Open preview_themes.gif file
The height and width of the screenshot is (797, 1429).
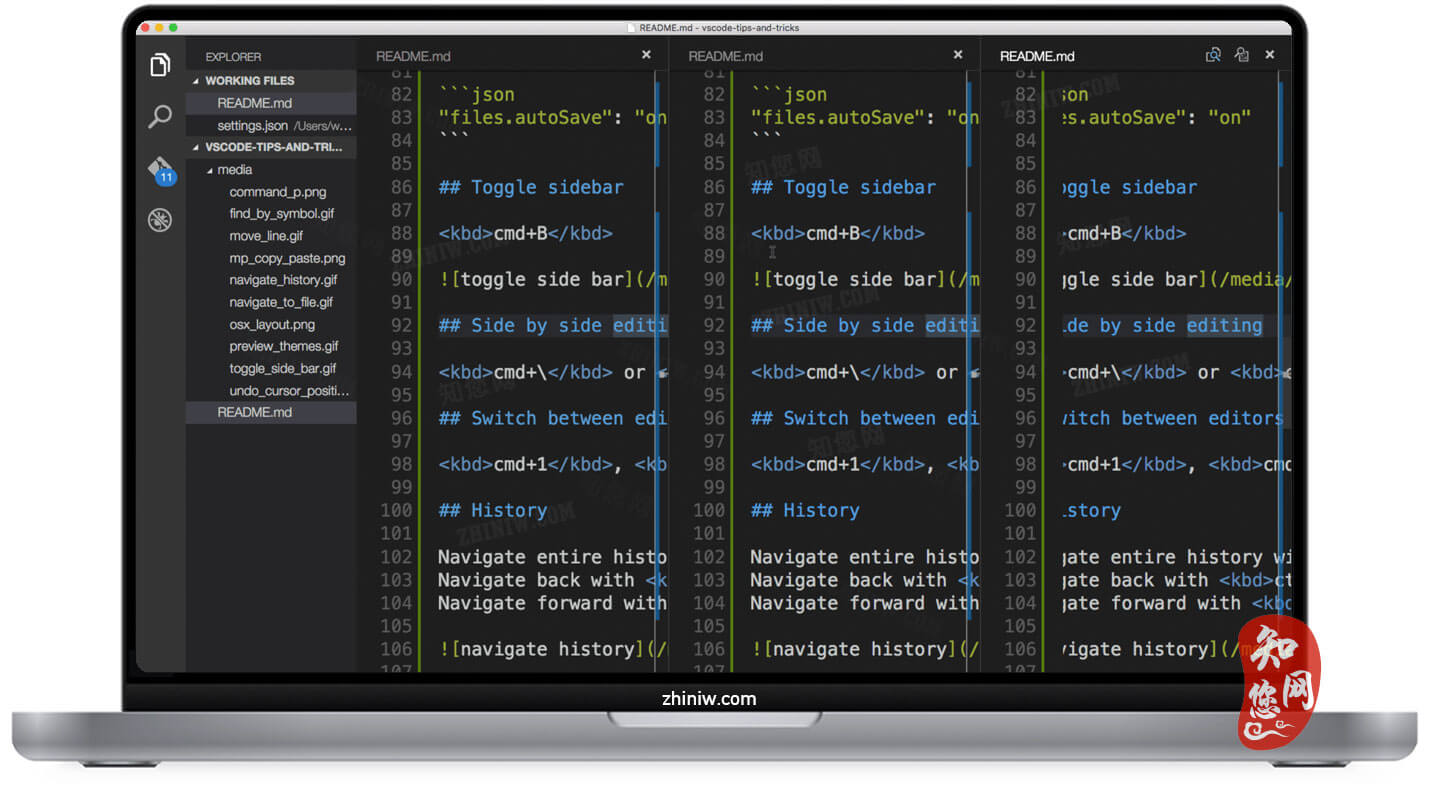(x=284, y=346)
